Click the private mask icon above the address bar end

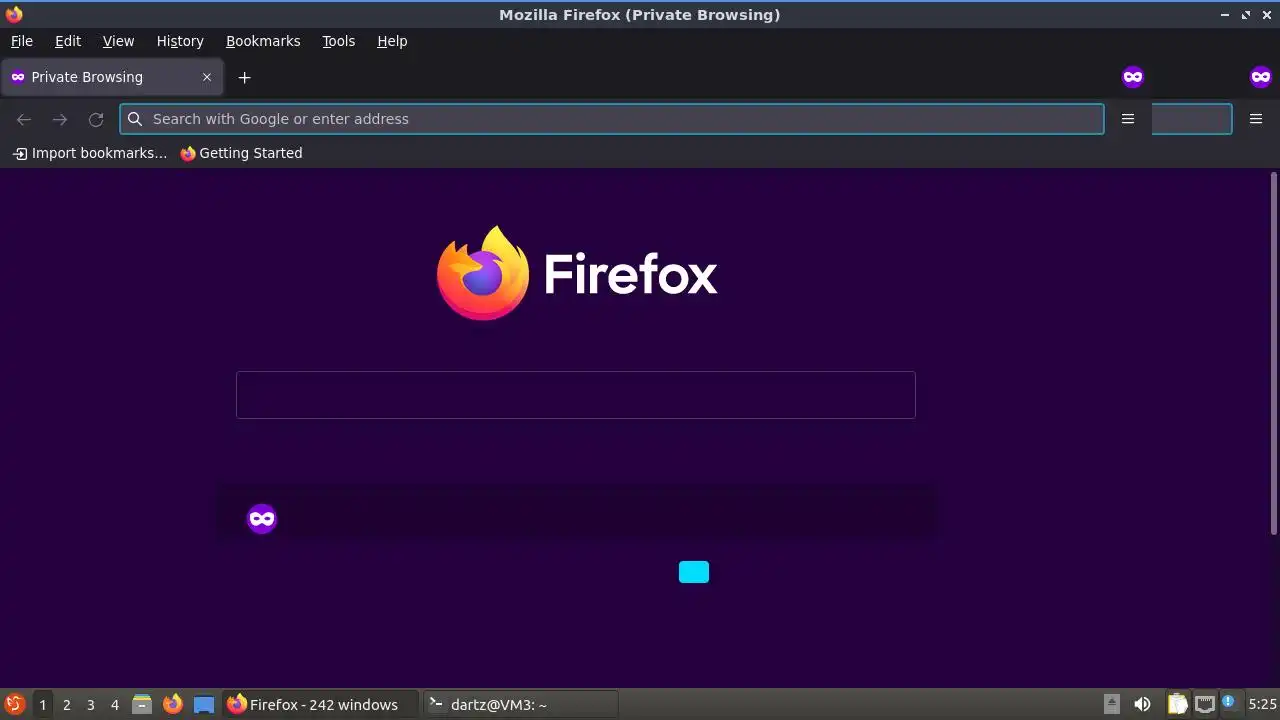point(1132,77)
